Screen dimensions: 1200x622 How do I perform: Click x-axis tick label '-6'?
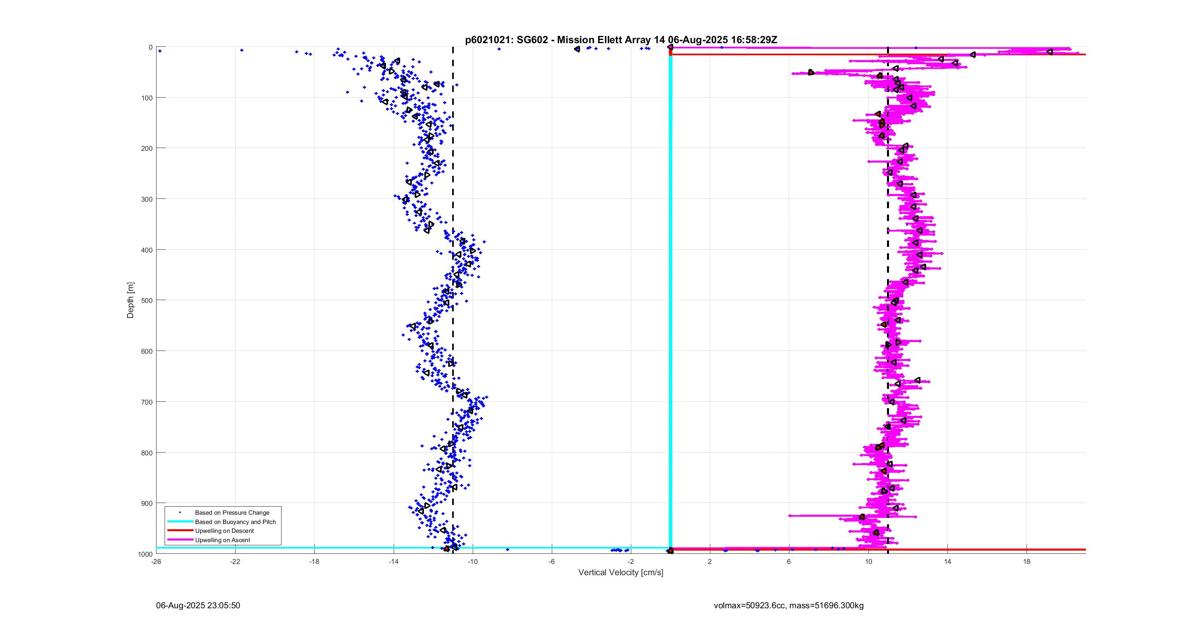point(551,562)
